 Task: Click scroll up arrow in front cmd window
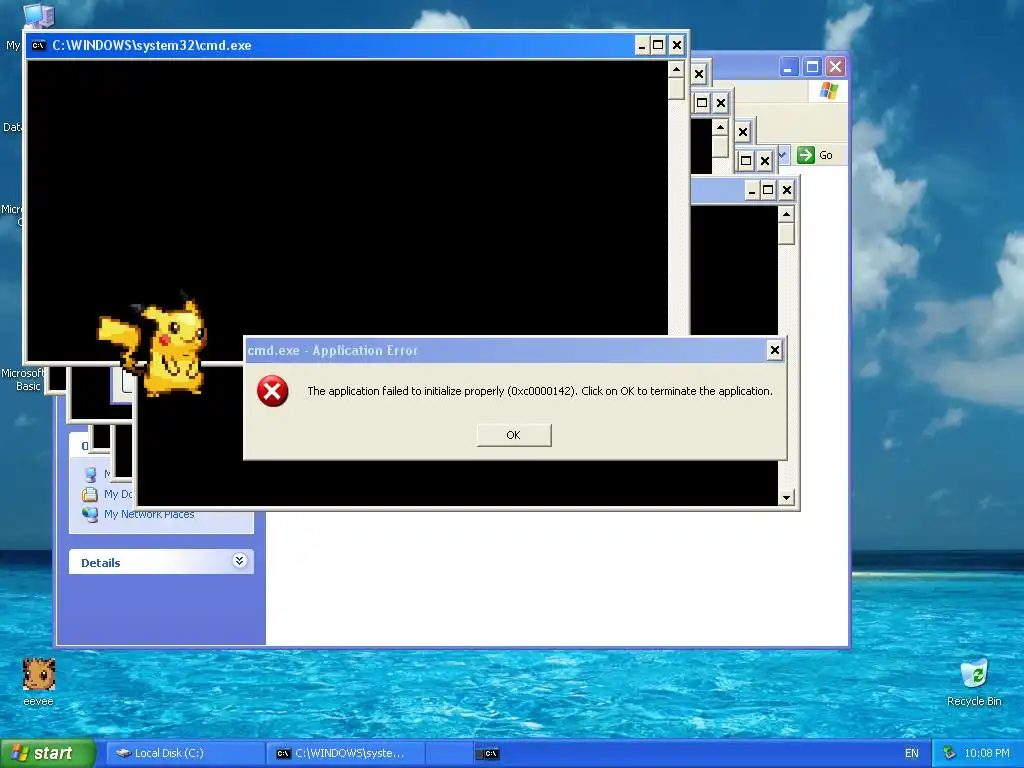[x=676, y=69]
